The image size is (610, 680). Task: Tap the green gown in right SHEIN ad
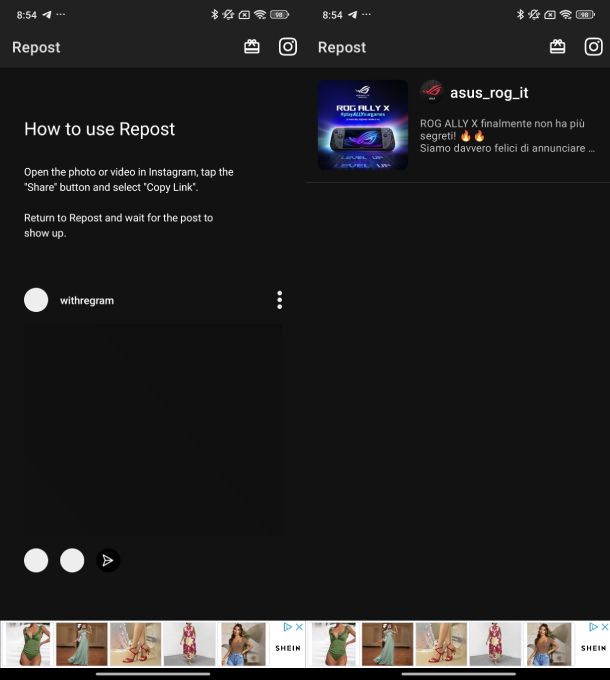coord(387,644)
